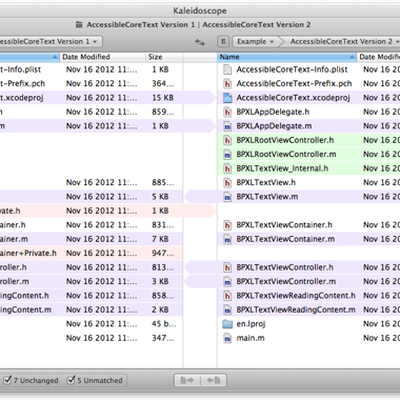Click the 3 KB size cell
This screenshot has width=400, height=400.
coord(160,281)
